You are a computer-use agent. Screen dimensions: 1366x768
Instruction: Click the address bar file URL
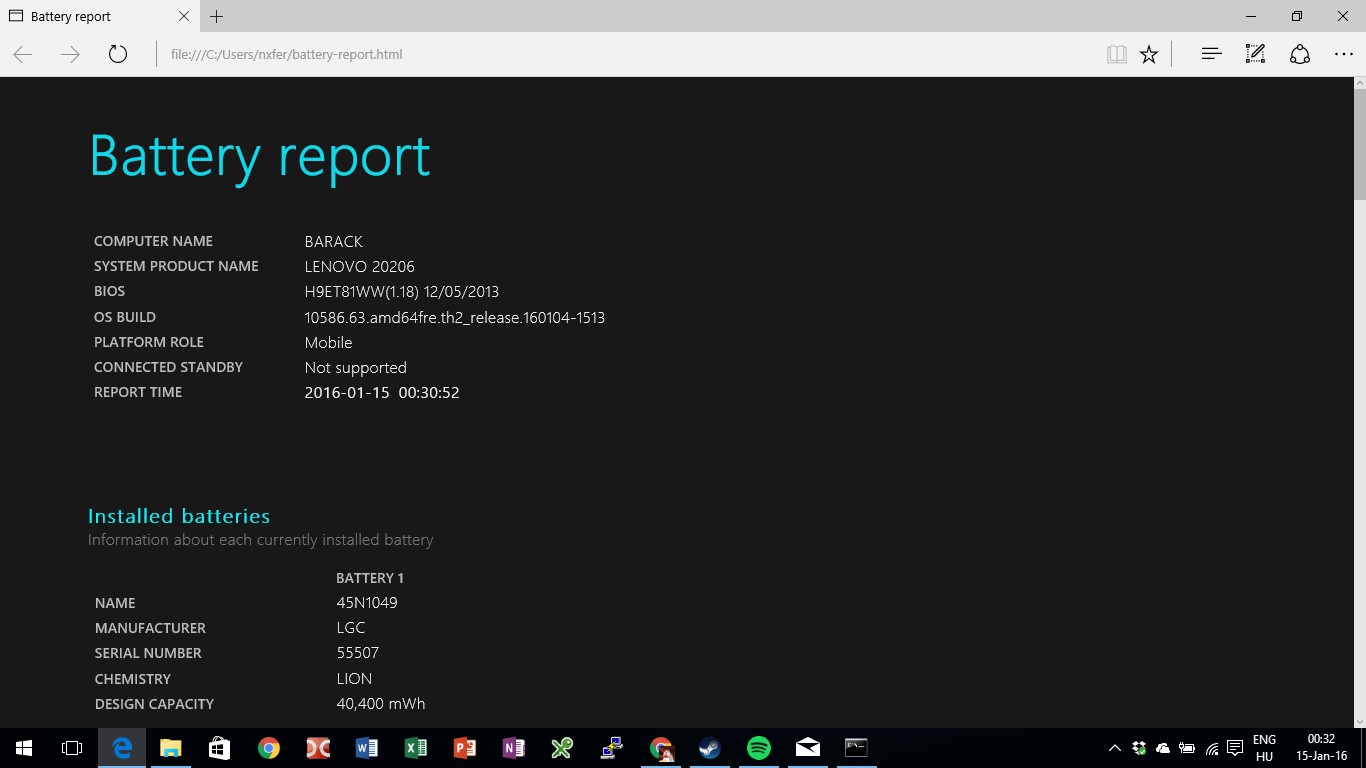286,54
